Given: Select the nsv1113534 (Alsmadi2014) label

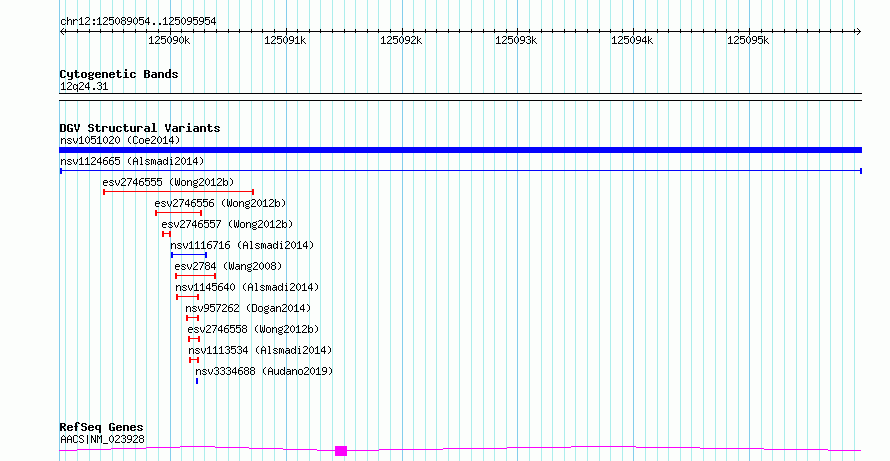Looking at the screenshot, I should (260, 350).
